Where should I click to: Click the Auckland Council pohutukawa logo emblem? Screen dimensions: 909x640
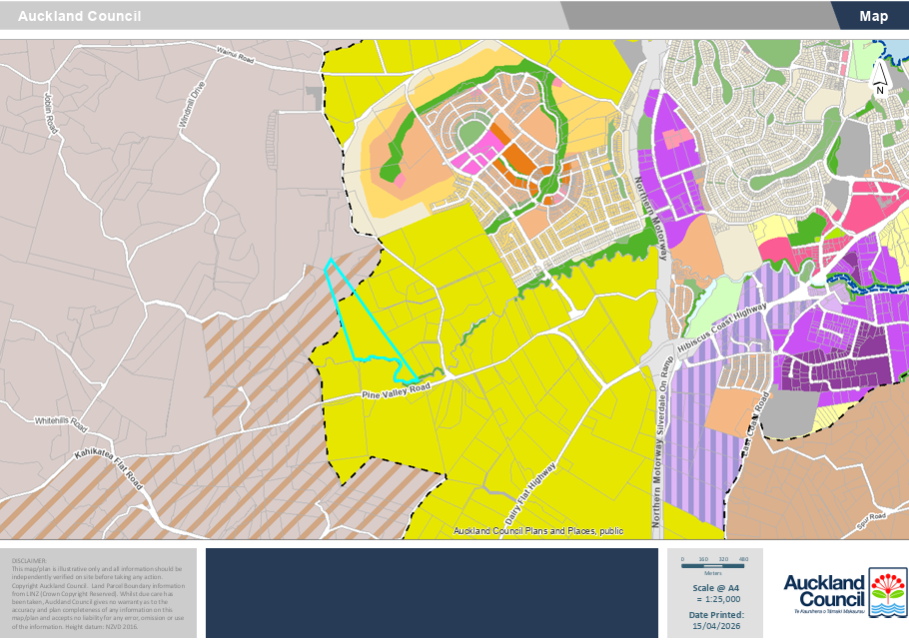tap(883, 592)
